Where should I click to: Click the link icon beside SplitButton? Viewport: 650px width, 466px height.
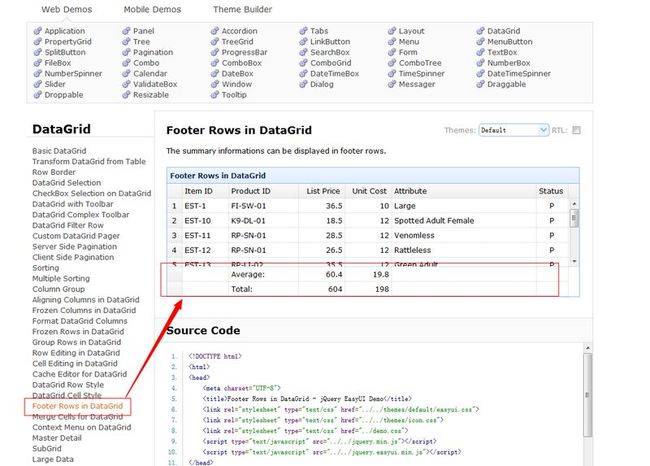click(38, 52)
